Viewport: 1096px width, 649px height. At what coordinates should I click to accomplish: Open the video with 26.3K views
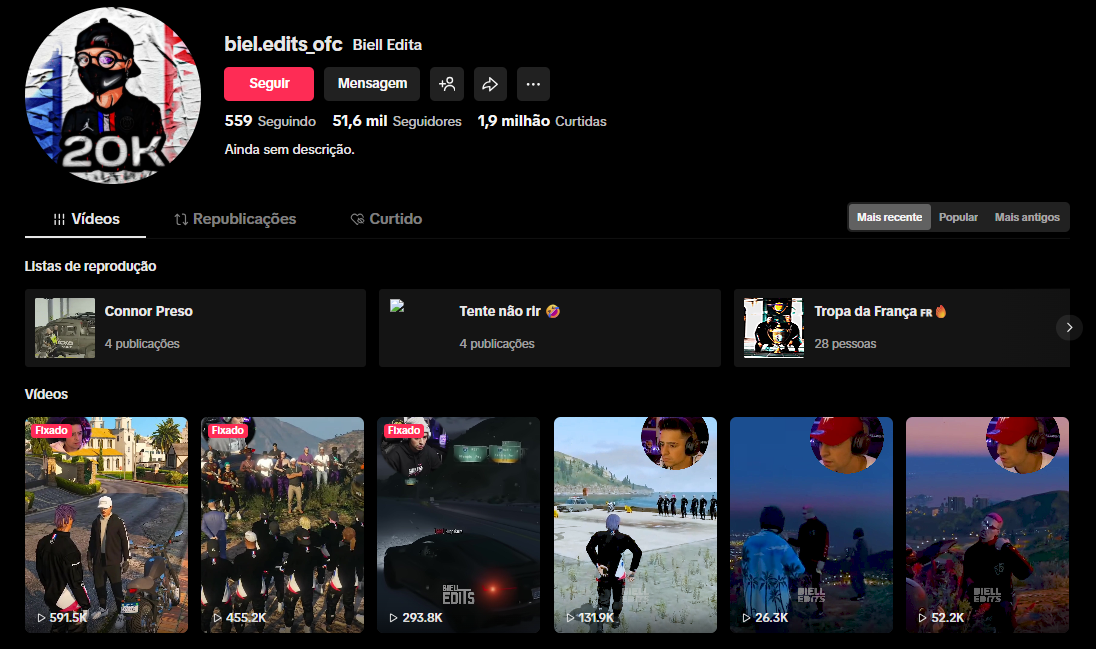point(812,525)
